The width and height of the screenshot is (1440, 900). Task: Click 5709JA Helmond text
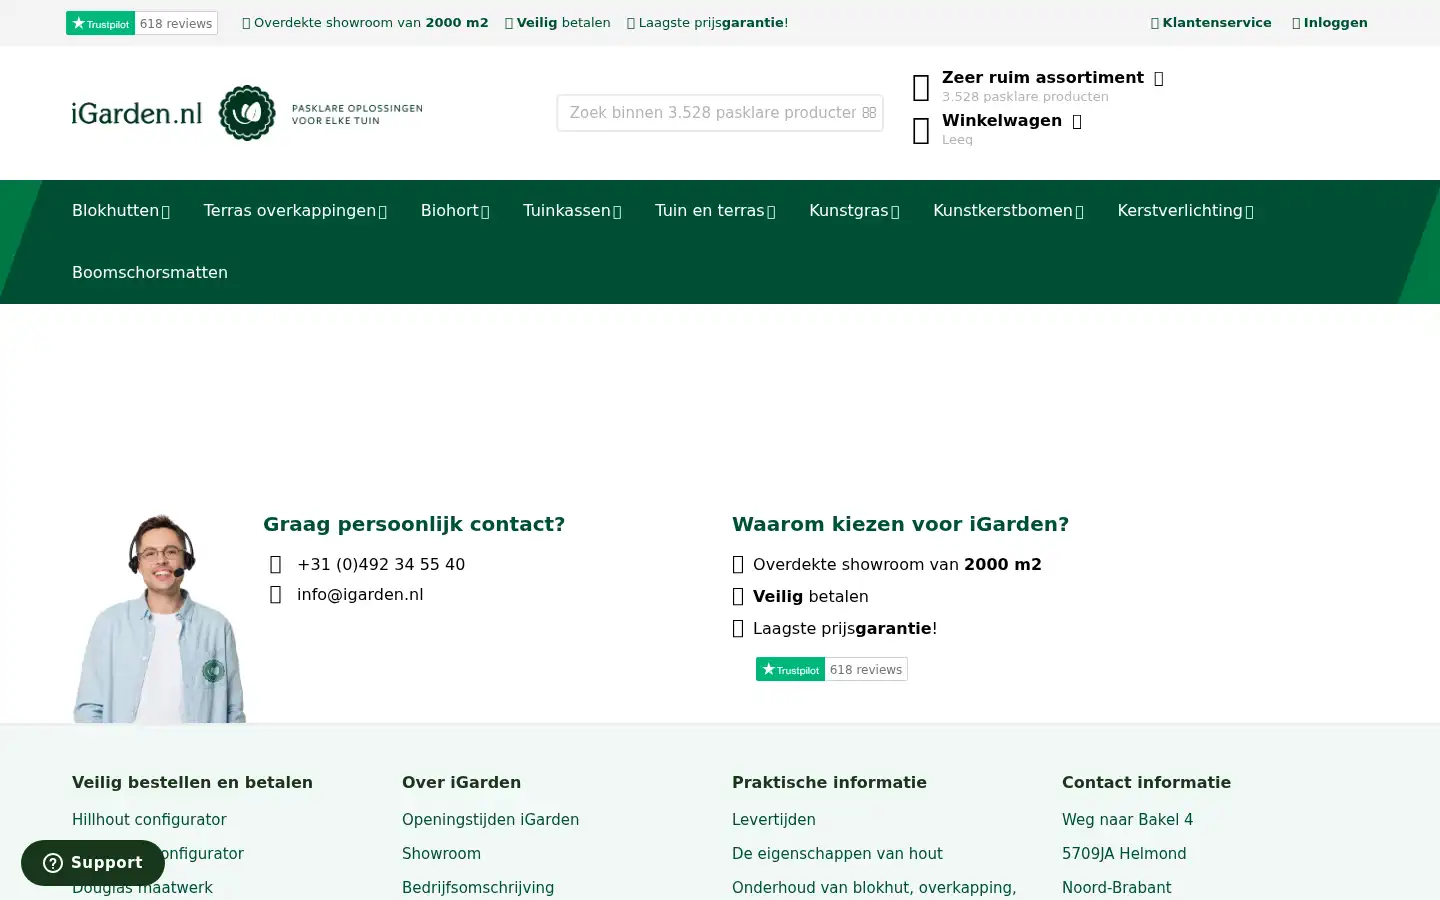click(x=1124, y=854)
